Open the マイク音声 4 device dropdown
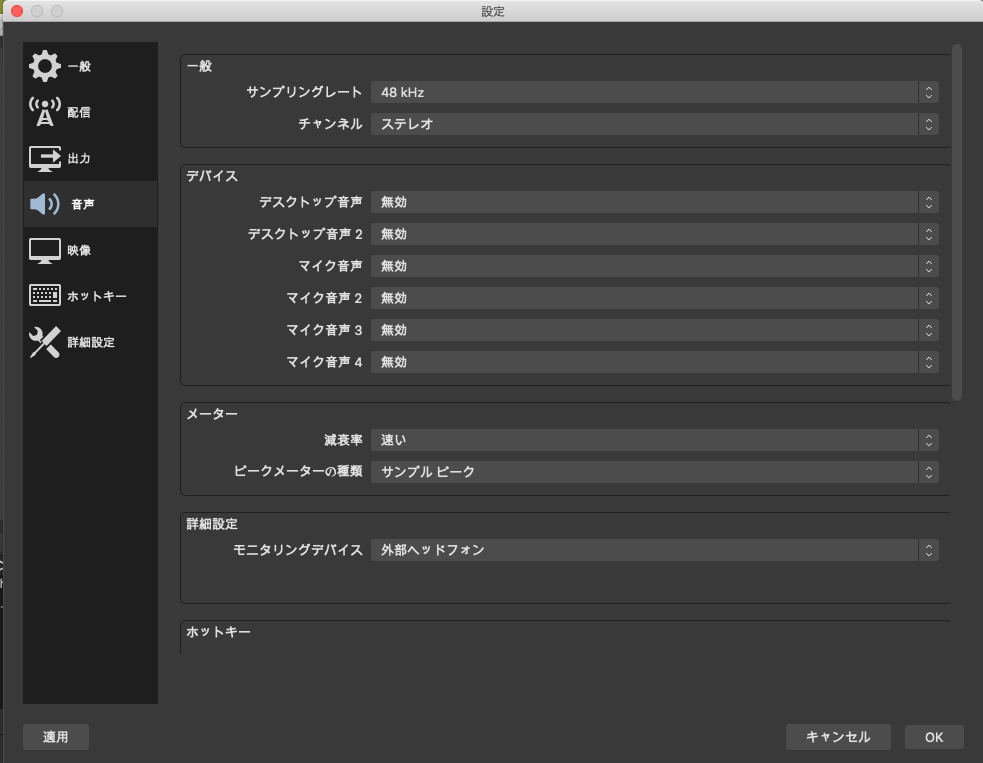Viewport: 983px width, 763px height. (654, 362)
